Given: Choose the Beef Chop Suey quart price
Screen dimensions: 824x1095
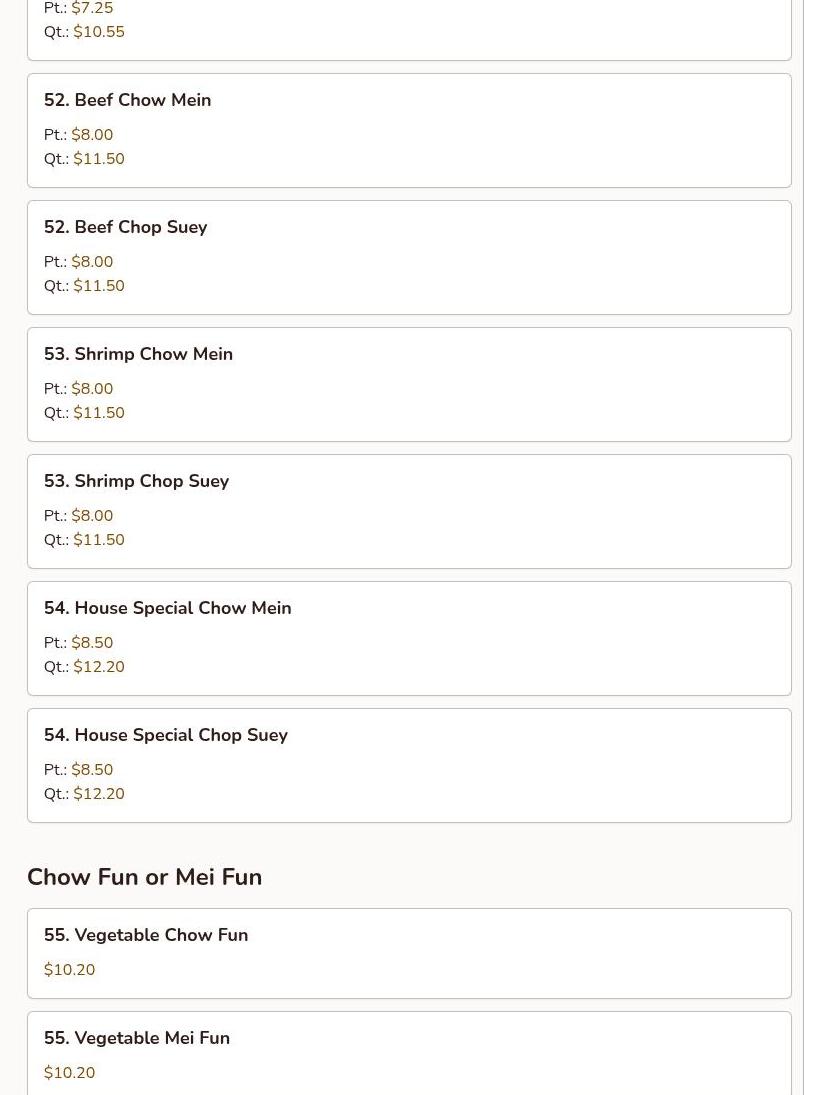Looking at the screenshot, I should click(98, 286).
